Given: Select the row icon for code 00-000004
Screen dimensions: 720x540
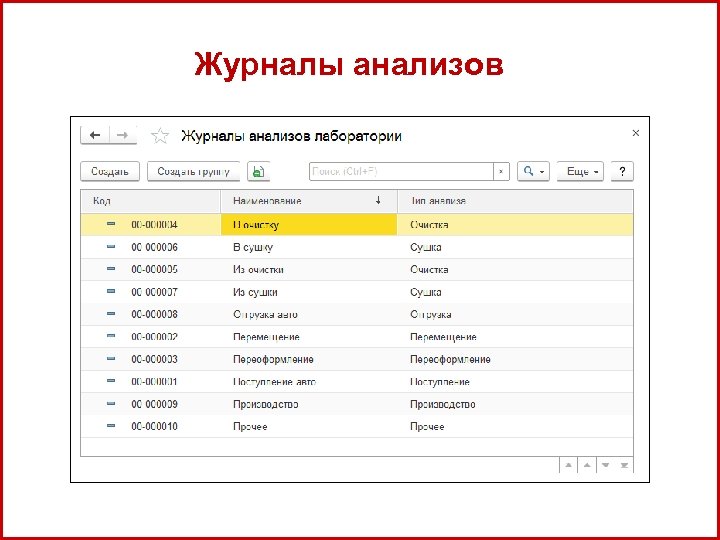Looking at the screenshot, I should pyautogui.click(x=111, y=224).
